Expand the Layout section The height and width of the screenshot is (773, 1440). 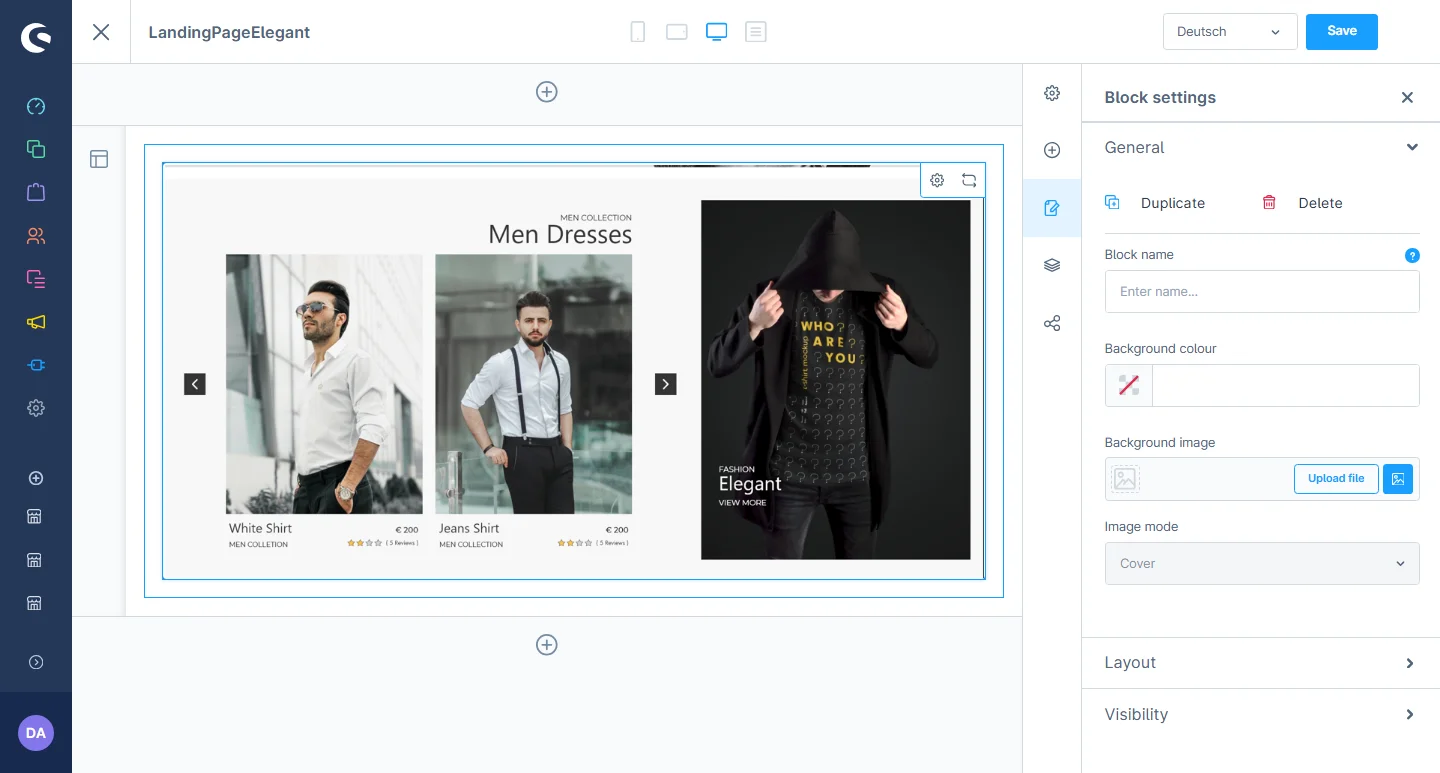(1261, 663)
